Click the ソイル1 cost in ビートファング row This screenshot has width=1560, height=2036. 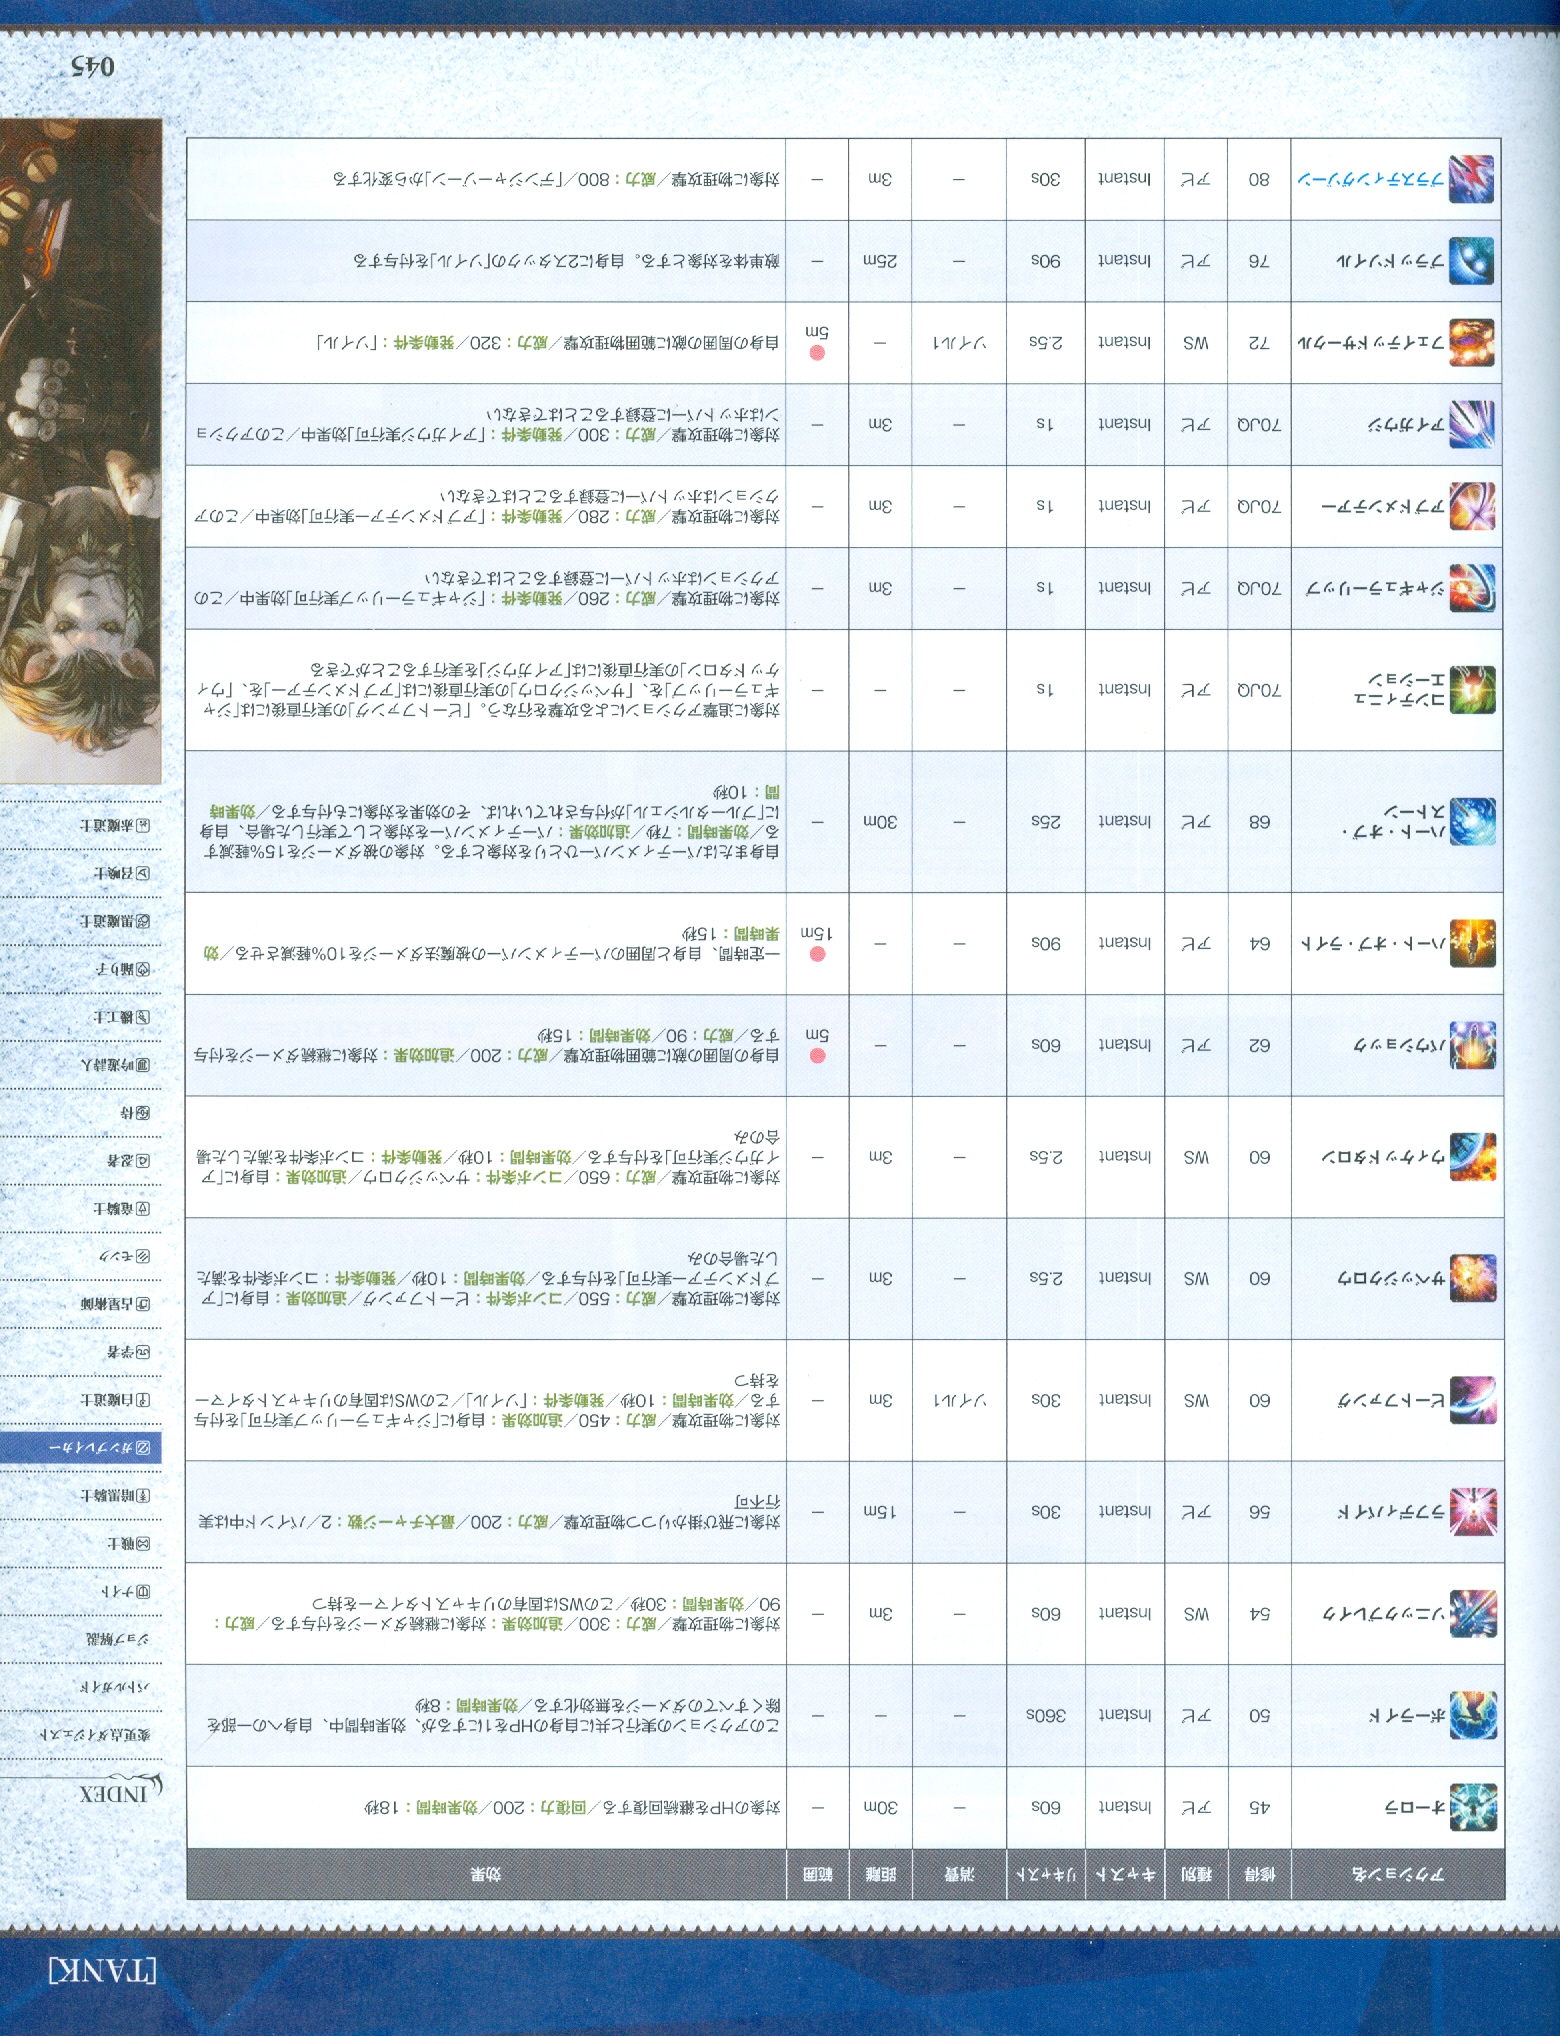pos(958,1400)
